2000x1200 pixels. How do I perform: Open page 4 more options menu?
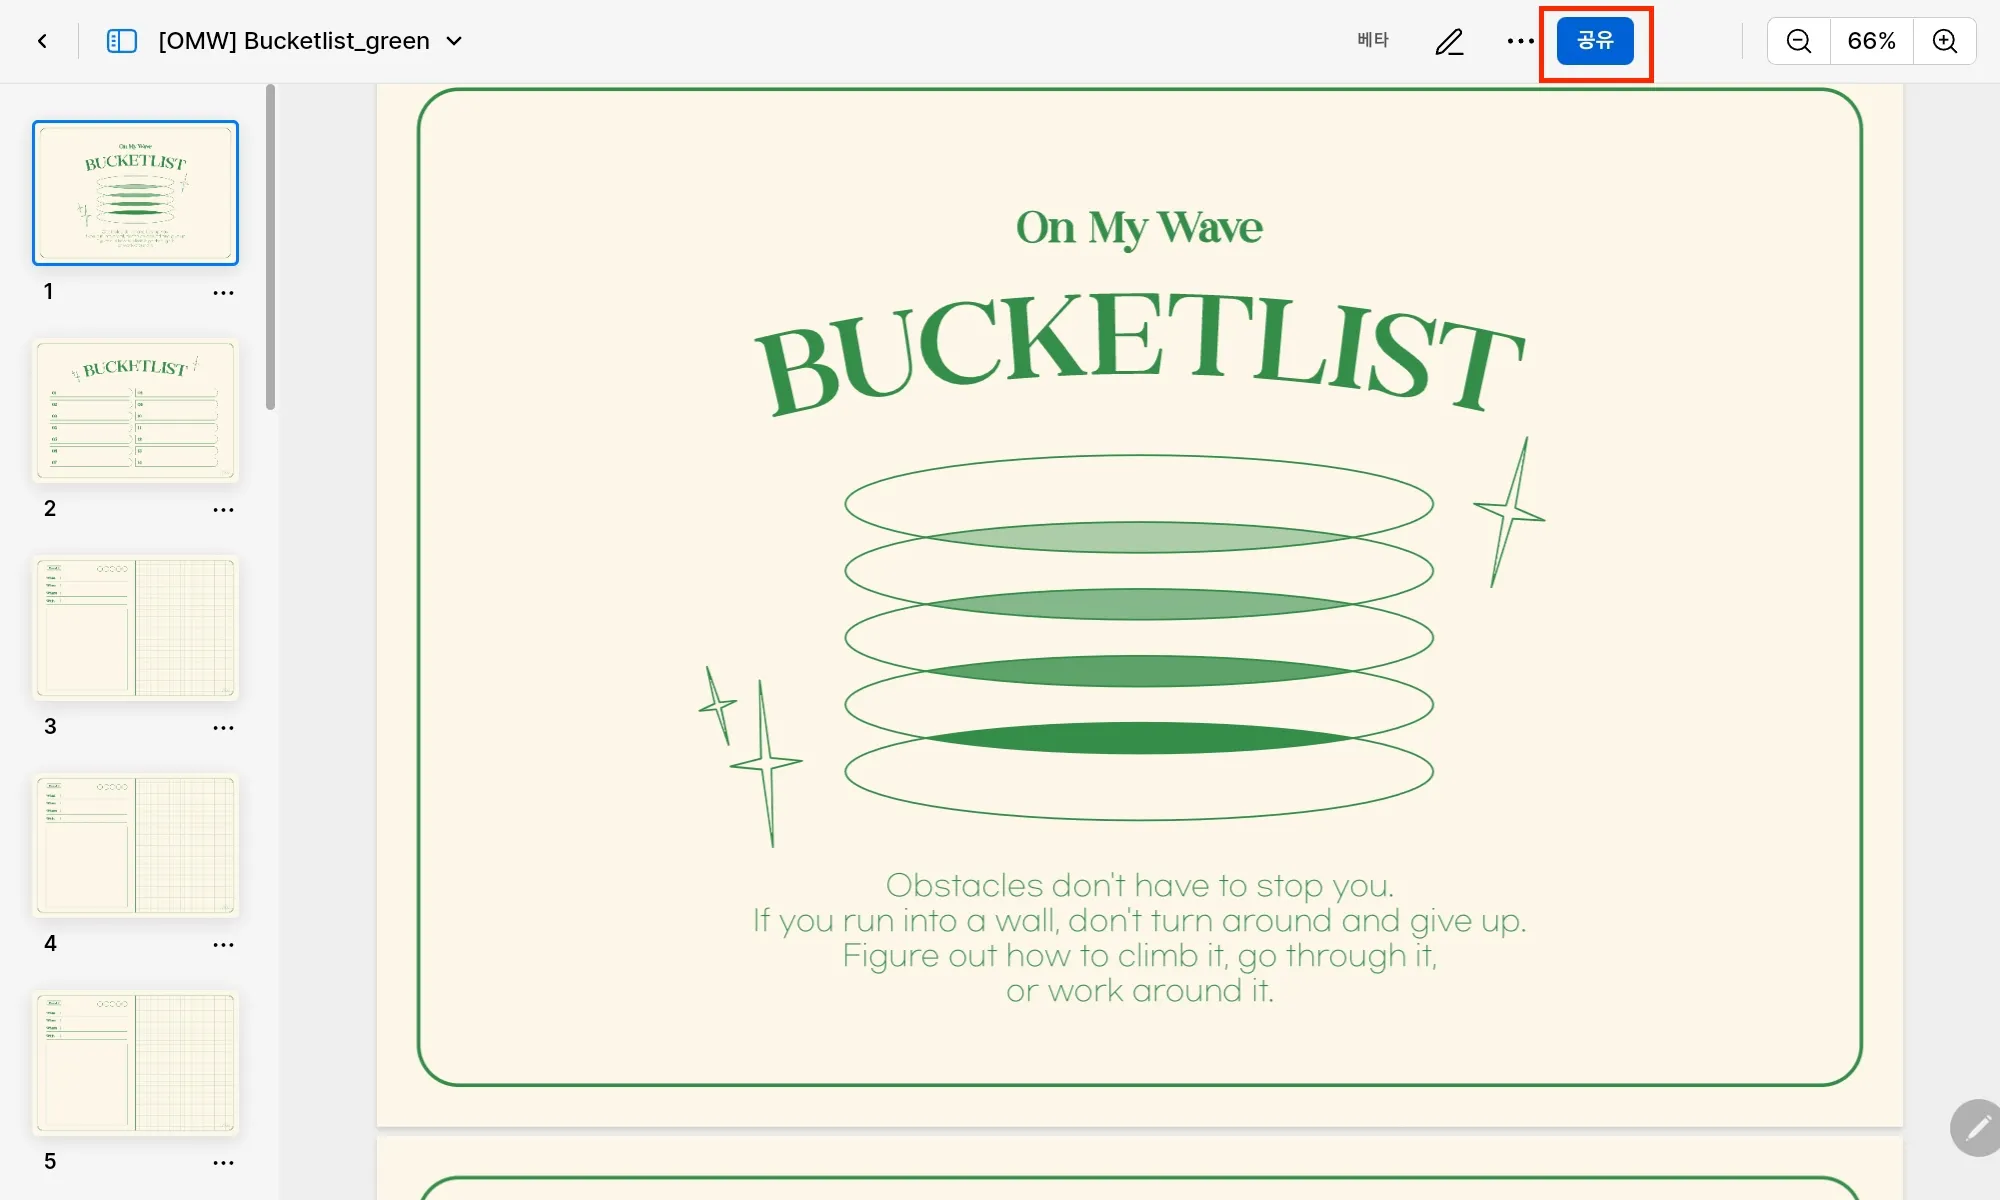[223, 945]
